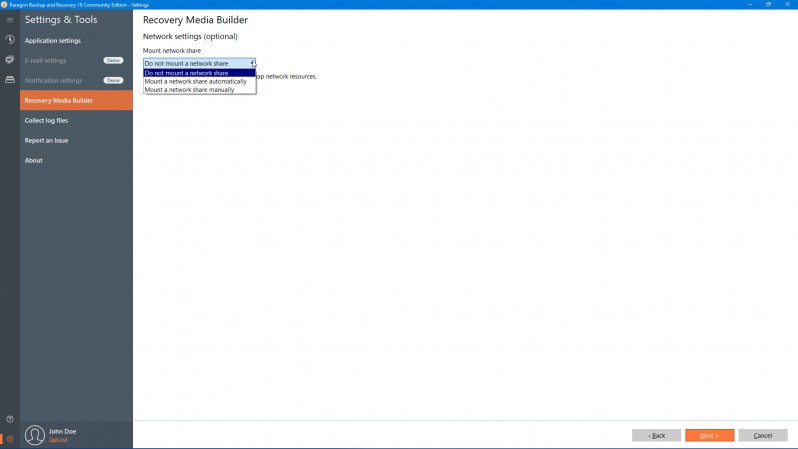Click the Back button
The image size is (798, 449).
click(x=656, y=435)
